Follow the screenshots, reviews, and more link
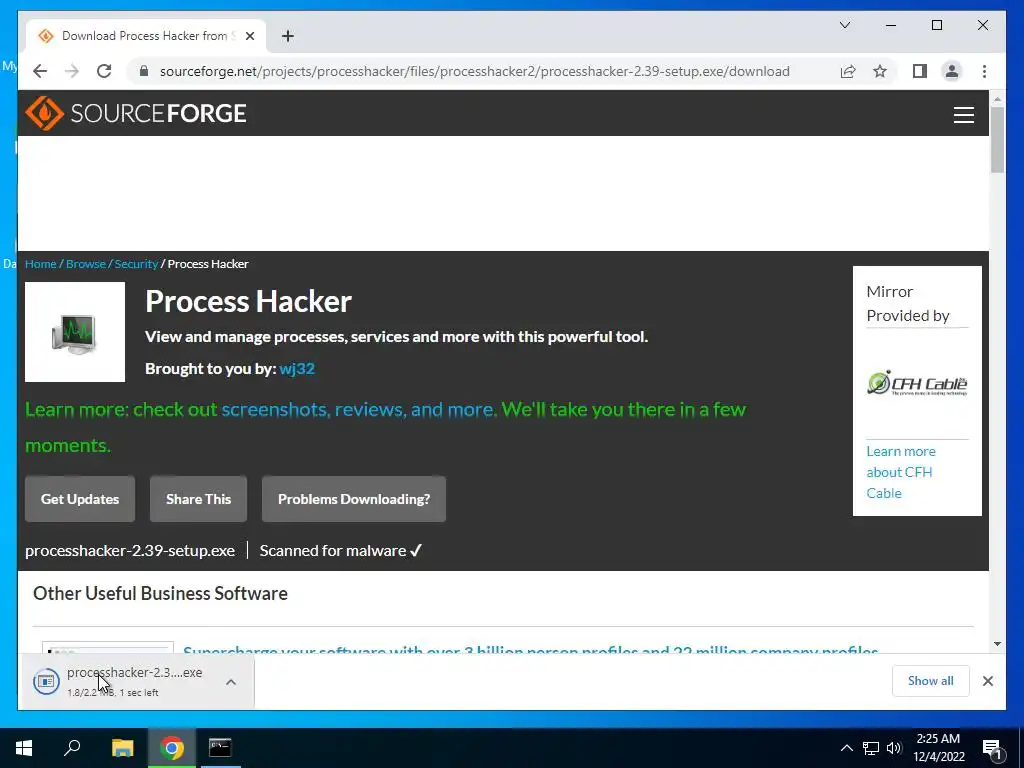1024x768 pixels. click(x=359, y=409)
